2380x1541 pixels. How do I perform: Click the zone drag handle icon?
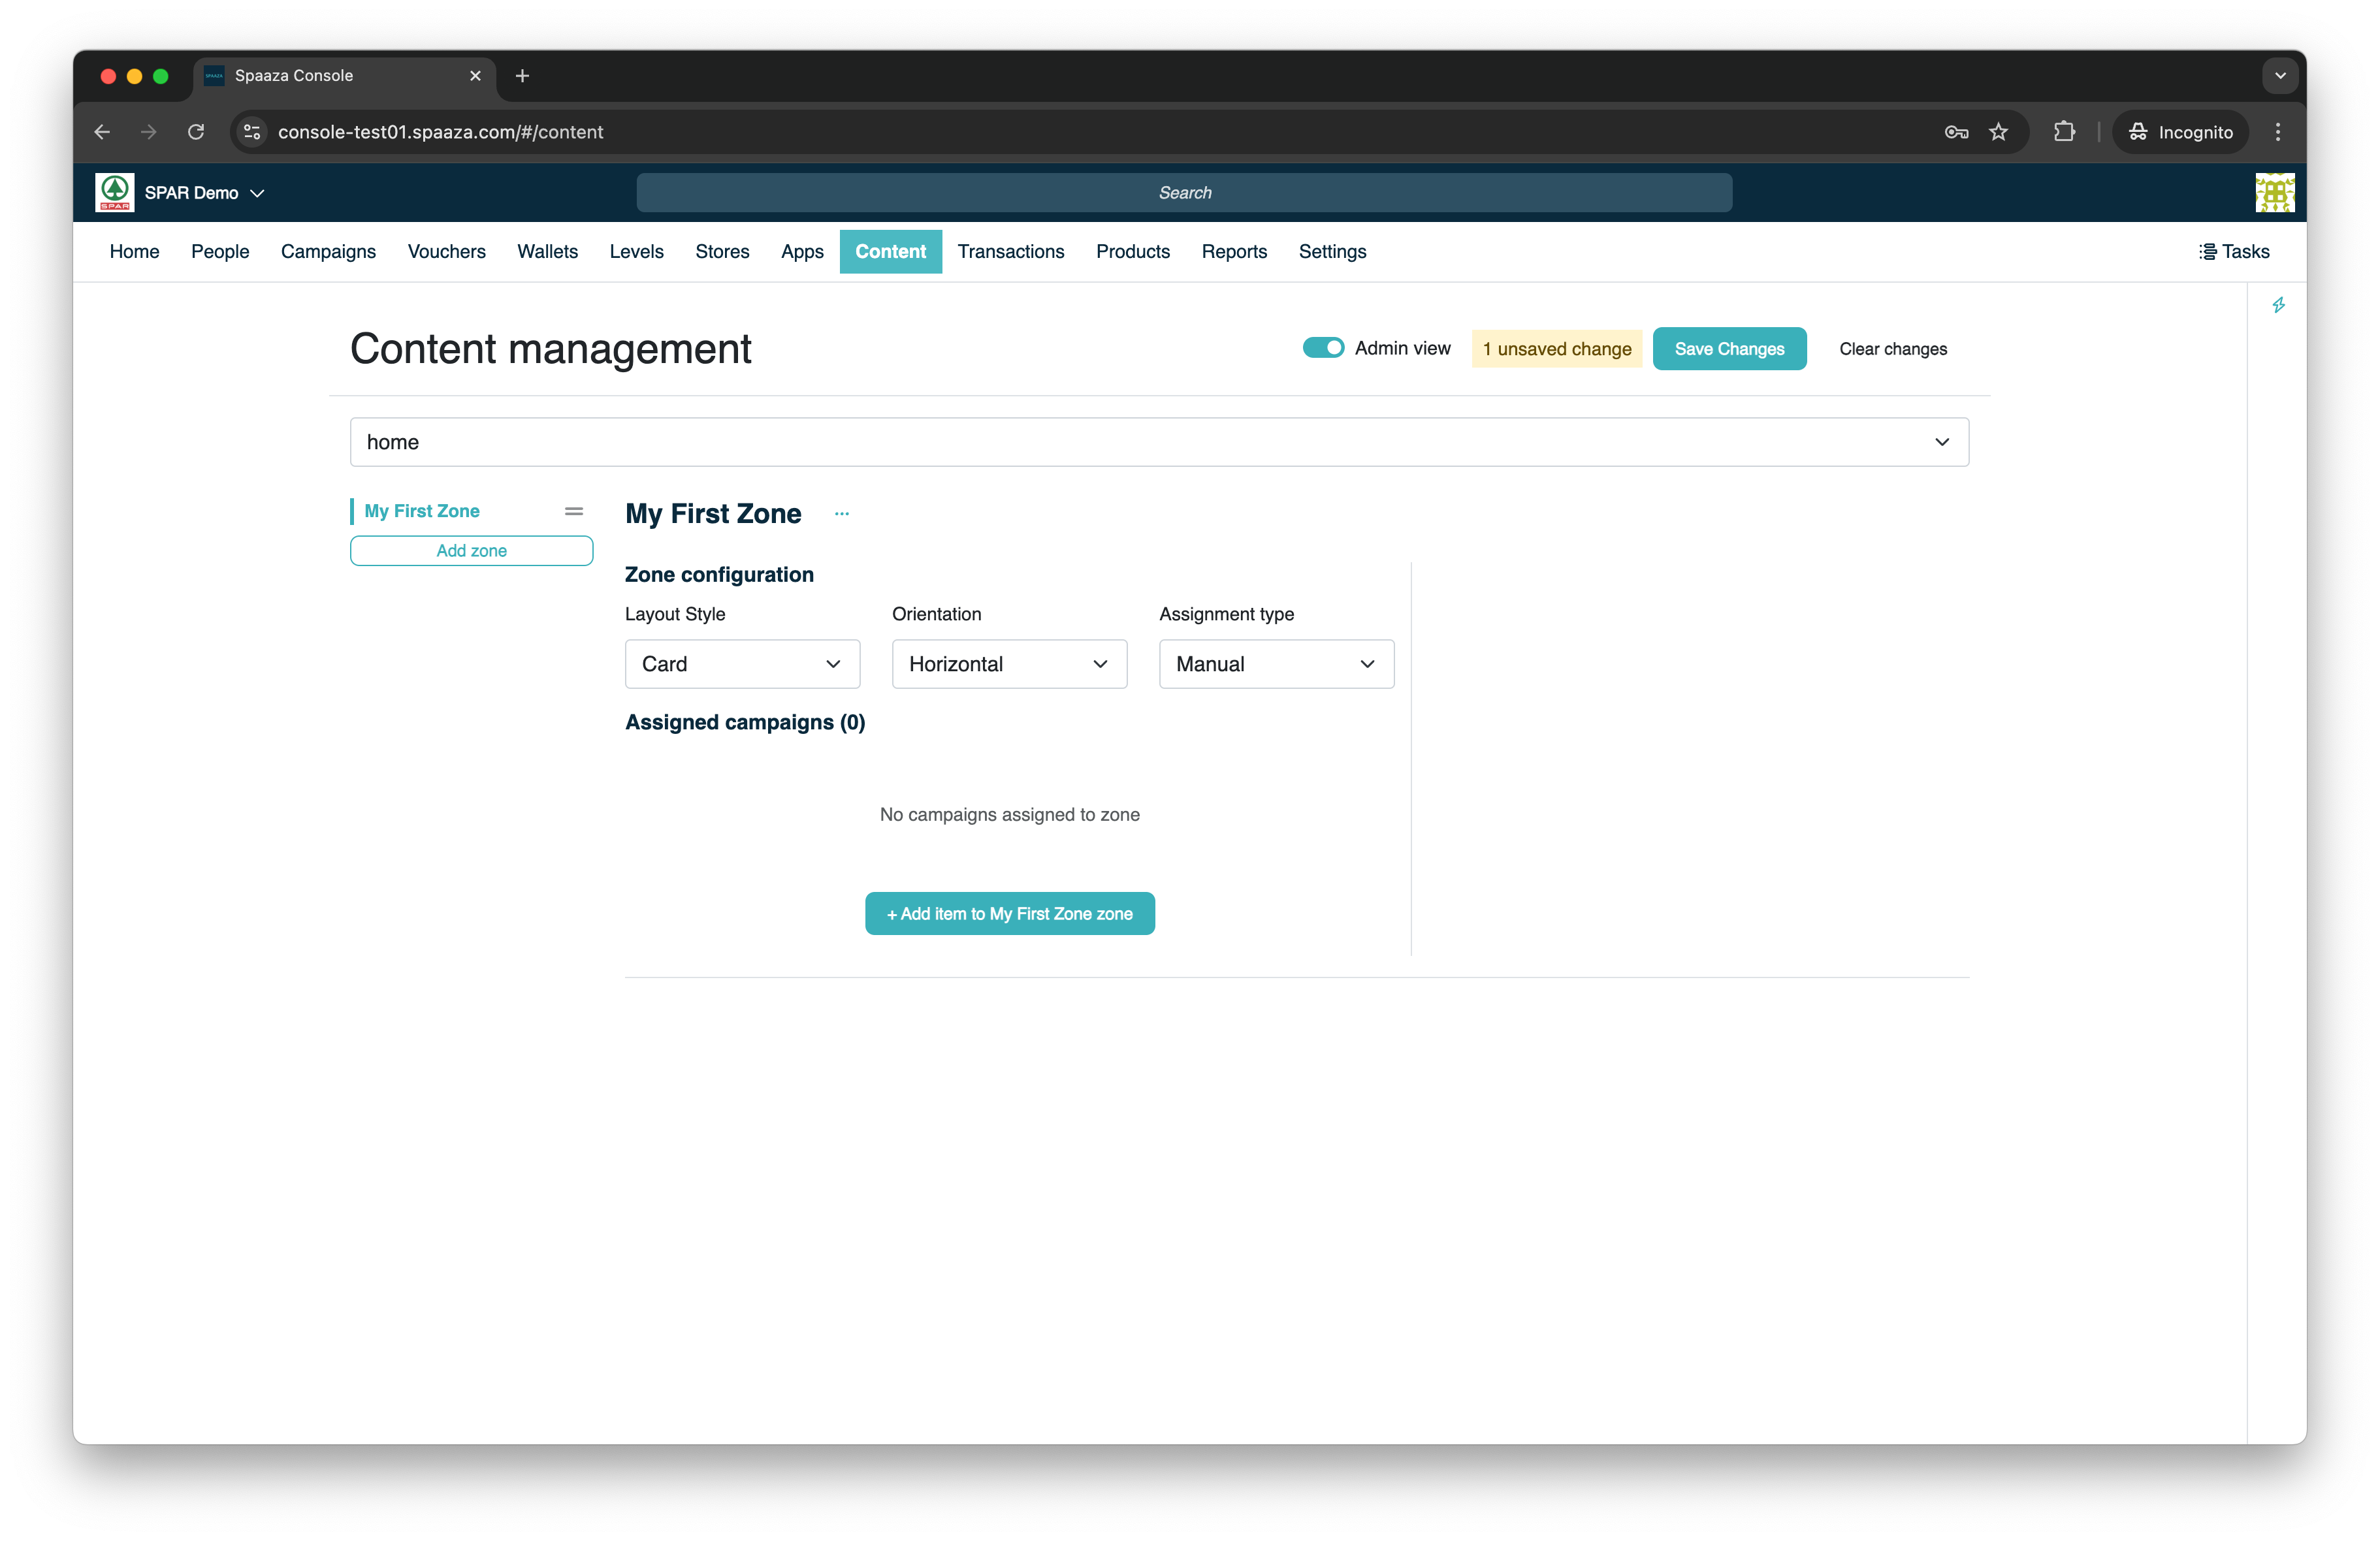(x=574, y=511)
